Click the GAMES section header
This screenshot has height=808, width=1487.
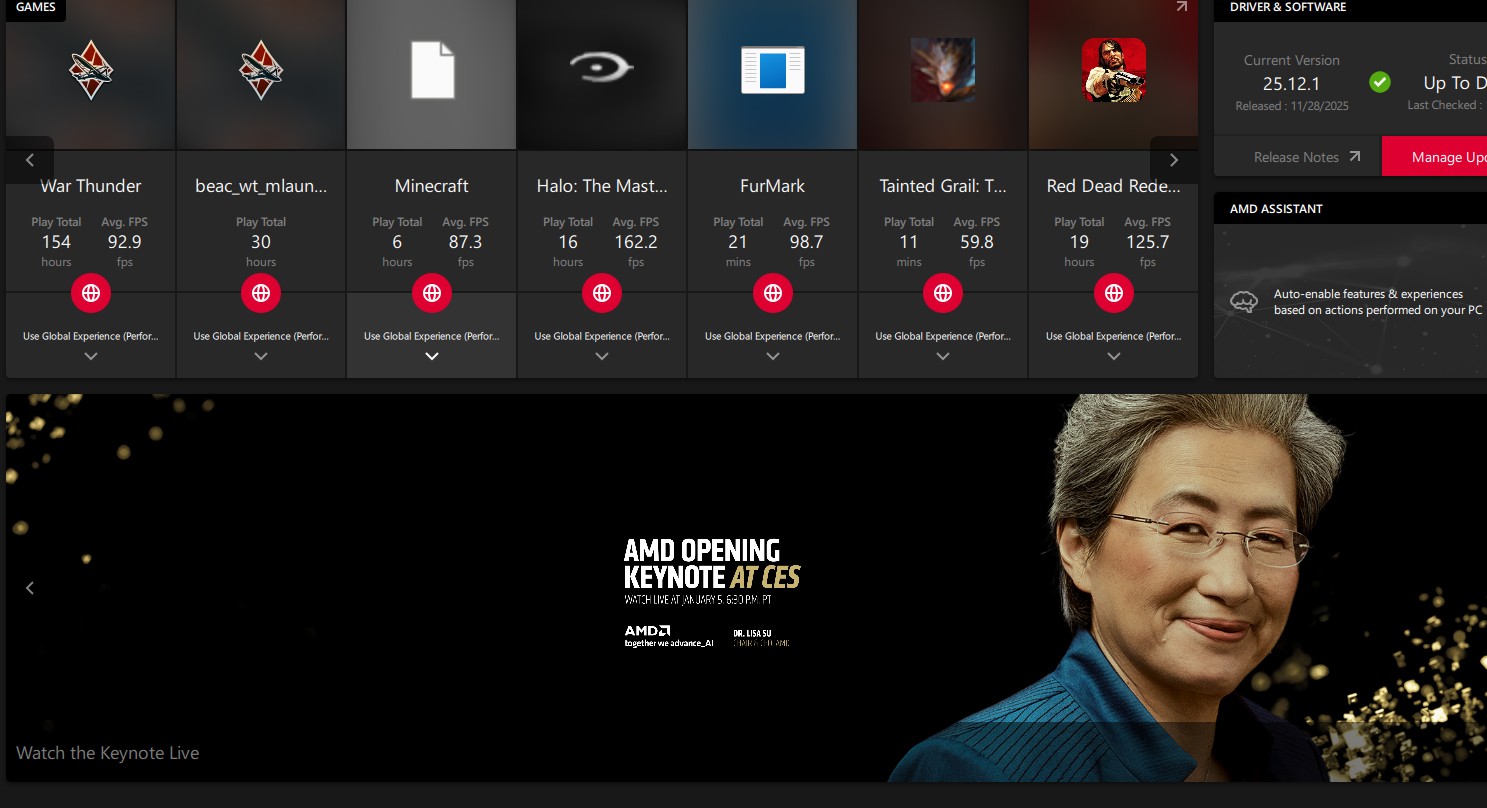point(35,7)
